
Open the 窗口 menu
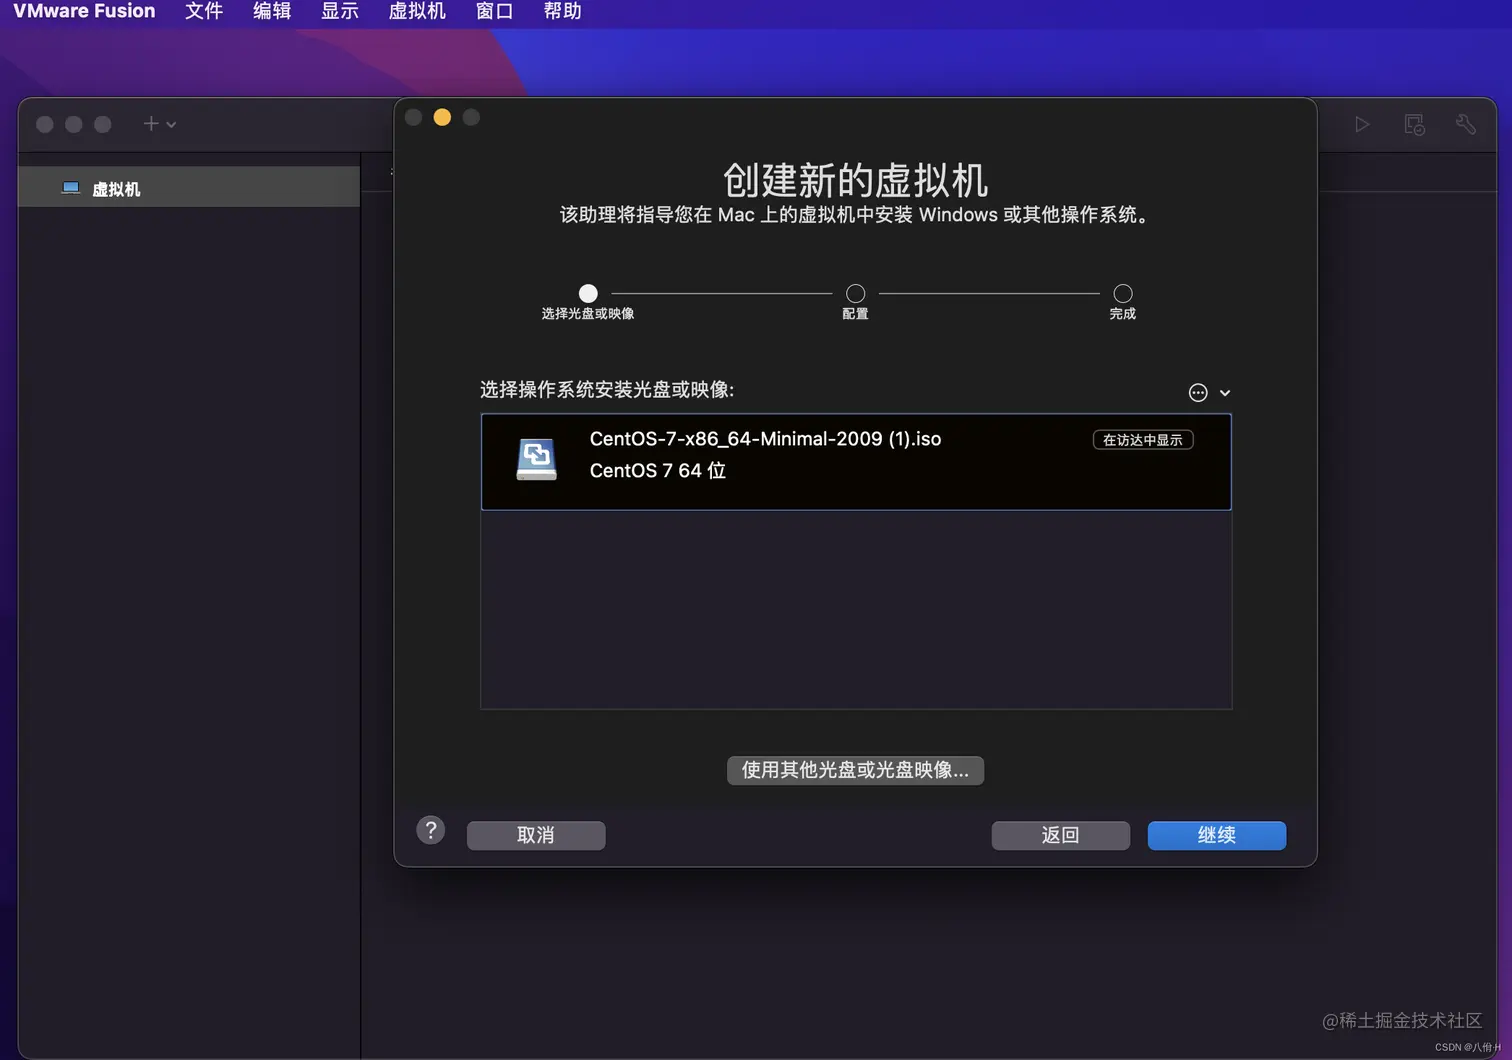494,11
